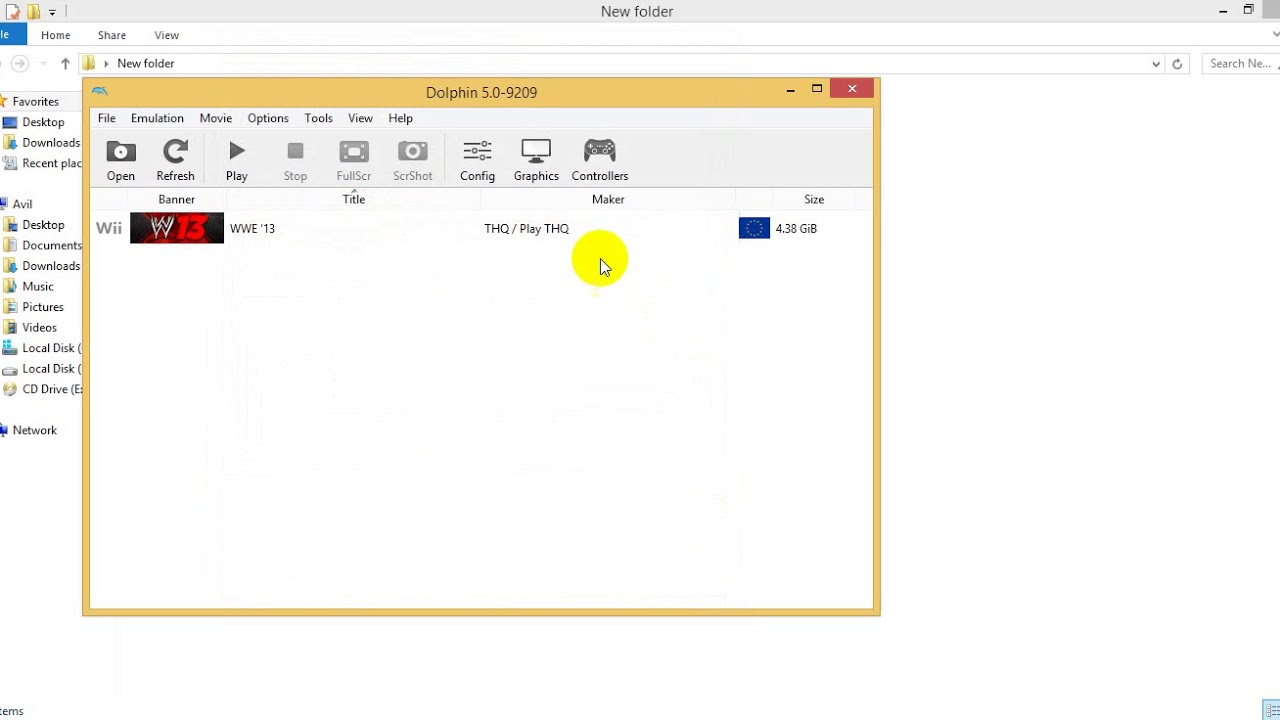Minimize the Dolphin window

[790, 90]
